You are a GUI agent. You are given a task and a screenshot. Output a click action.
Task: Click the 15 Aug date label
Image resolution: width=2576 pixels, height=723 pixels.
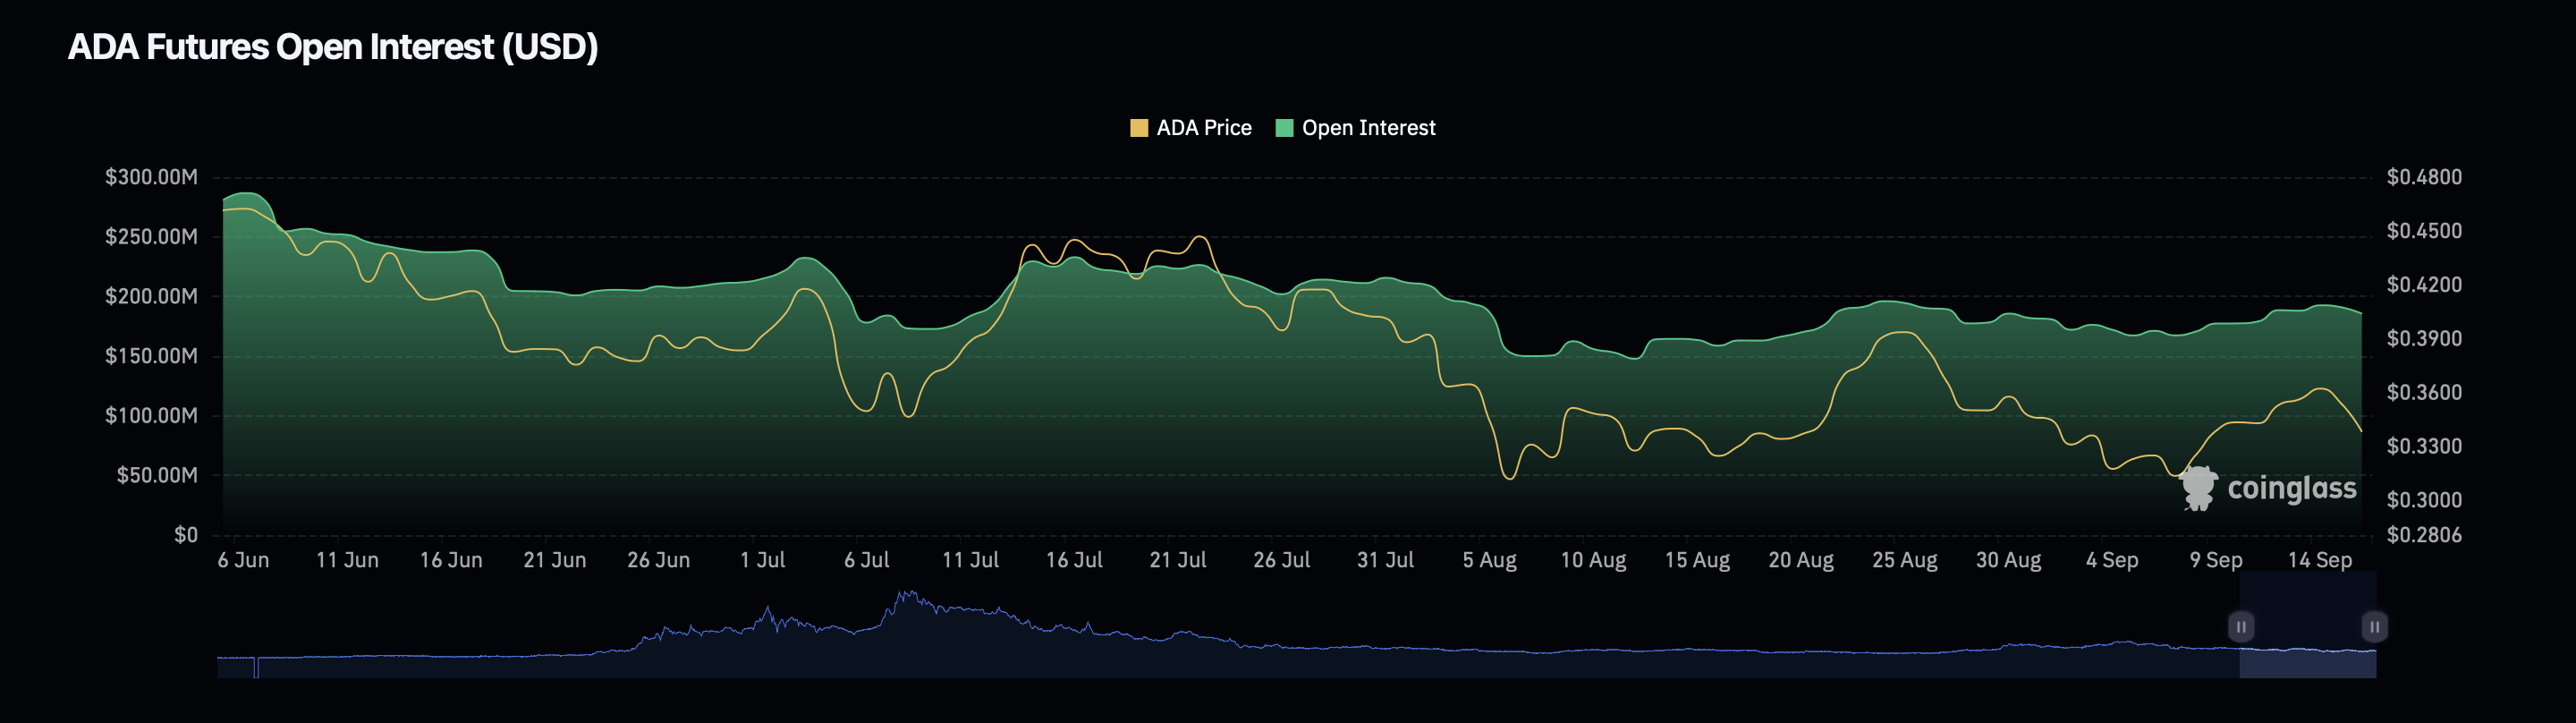pos(1697,560)
